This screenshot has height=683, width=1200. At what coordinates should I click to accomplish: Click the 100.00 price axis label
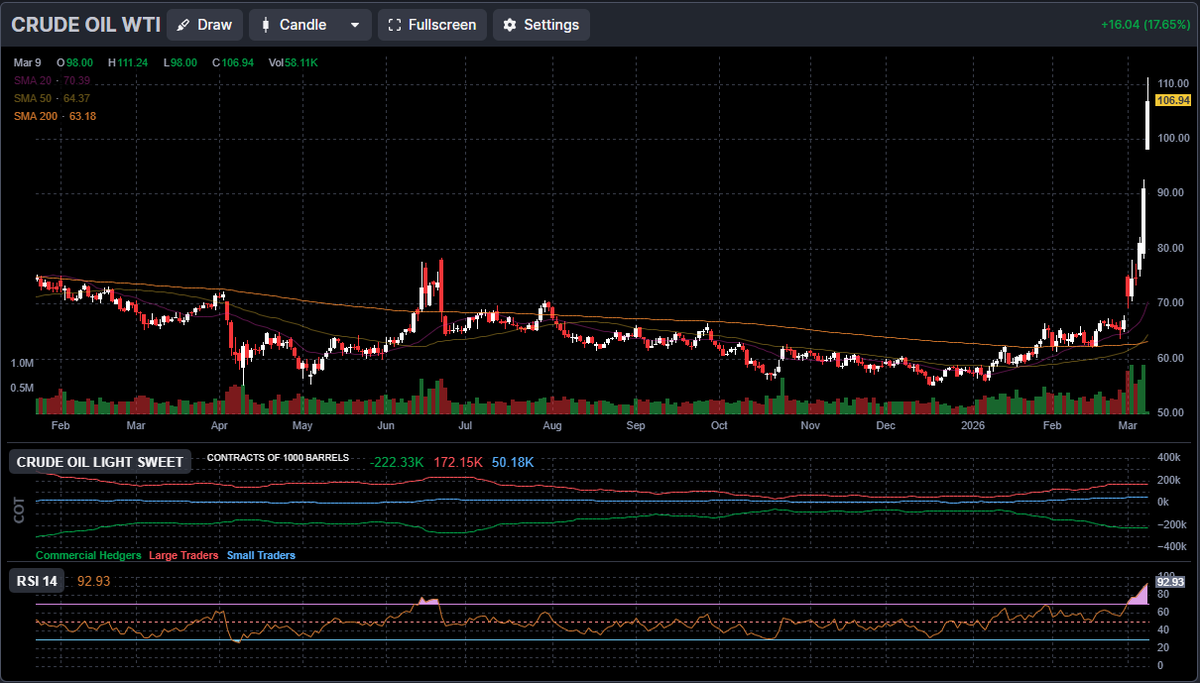click(1172, 138)
